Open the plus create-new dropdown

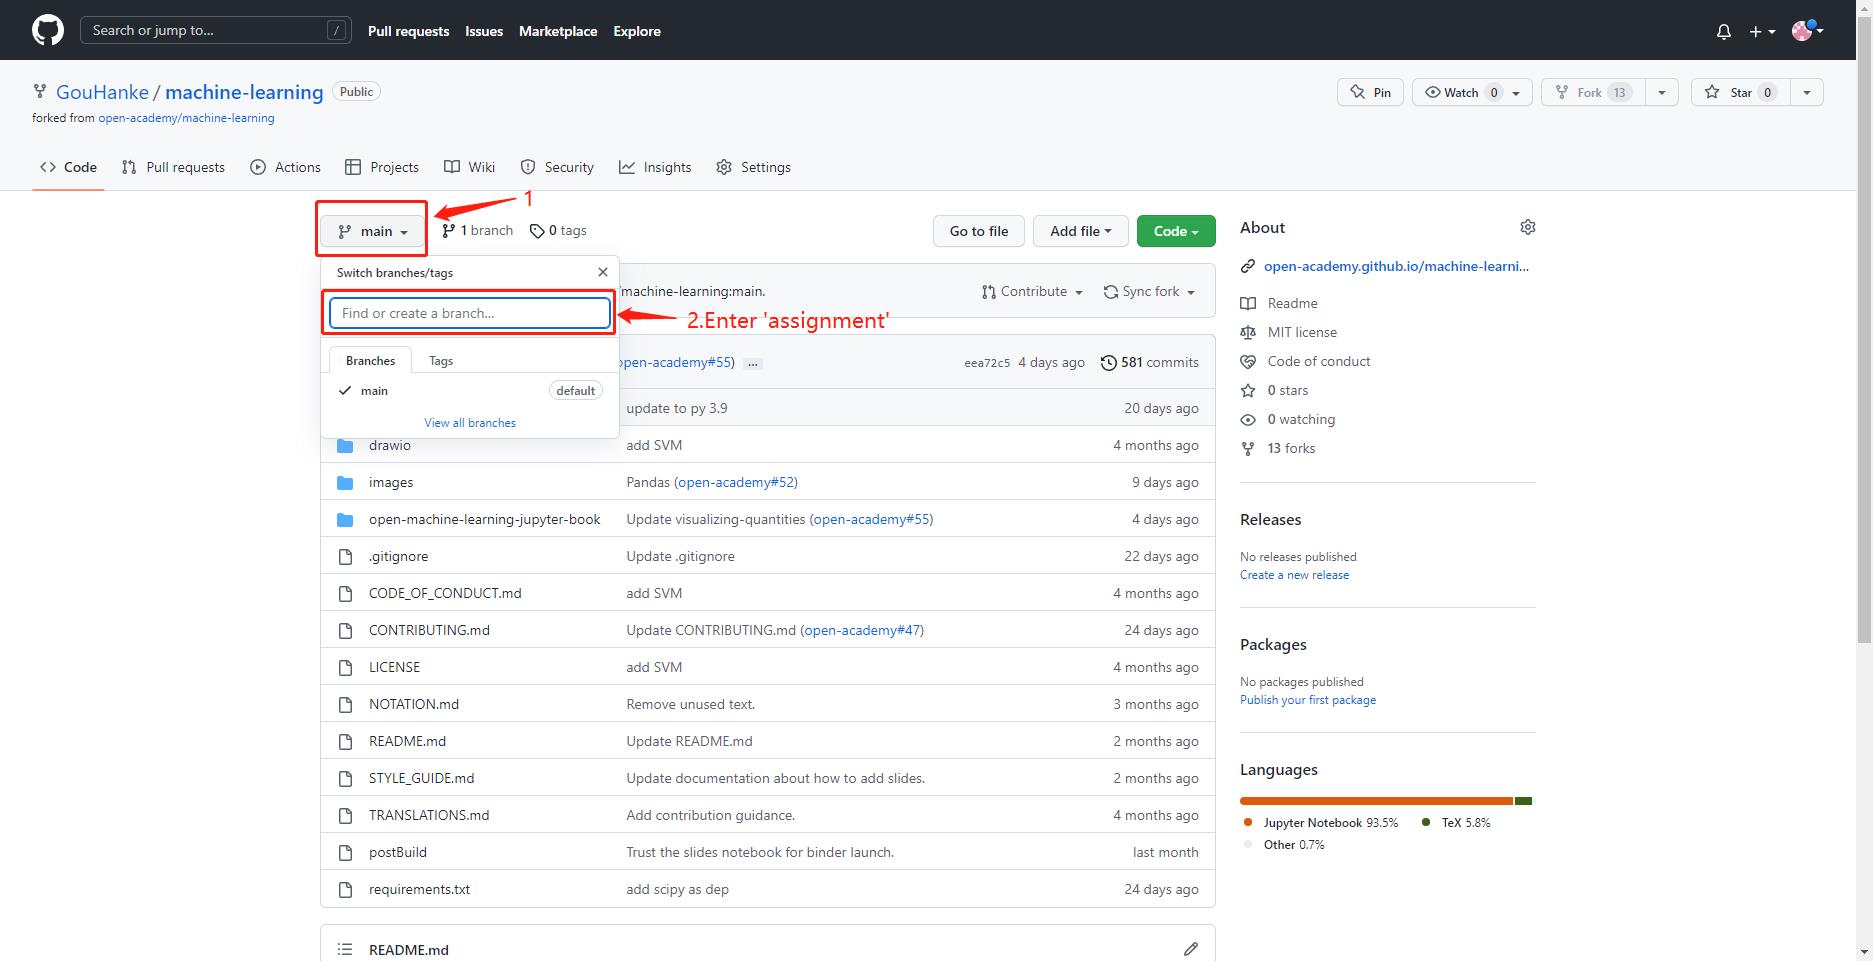click(1762, 31)
